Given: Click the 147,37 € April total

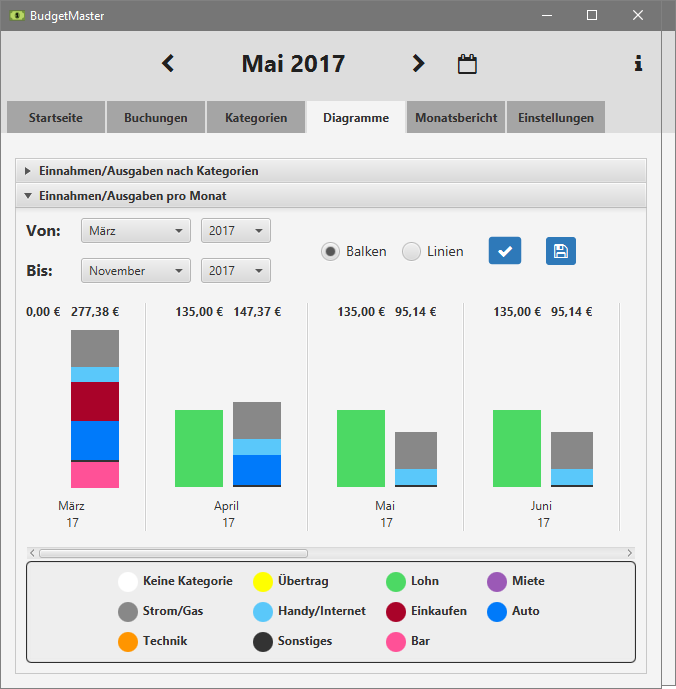Looking at the screenshot, I should point(257,312).
